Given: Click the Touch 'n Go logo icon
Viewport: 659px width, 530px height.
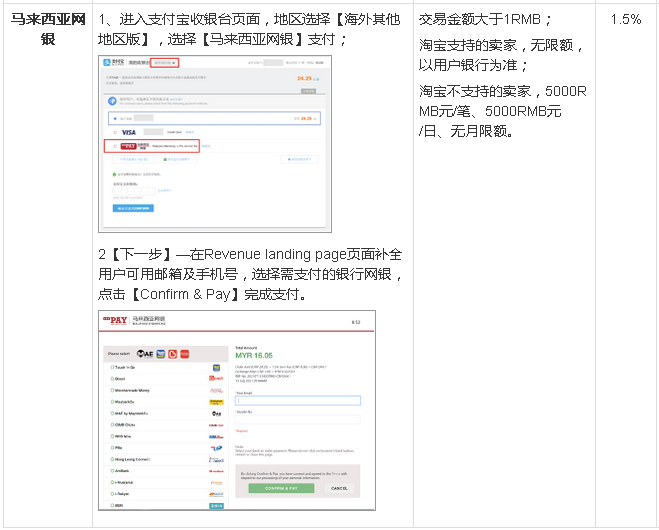Looking at the screenshot, I should tap(216, 368).
